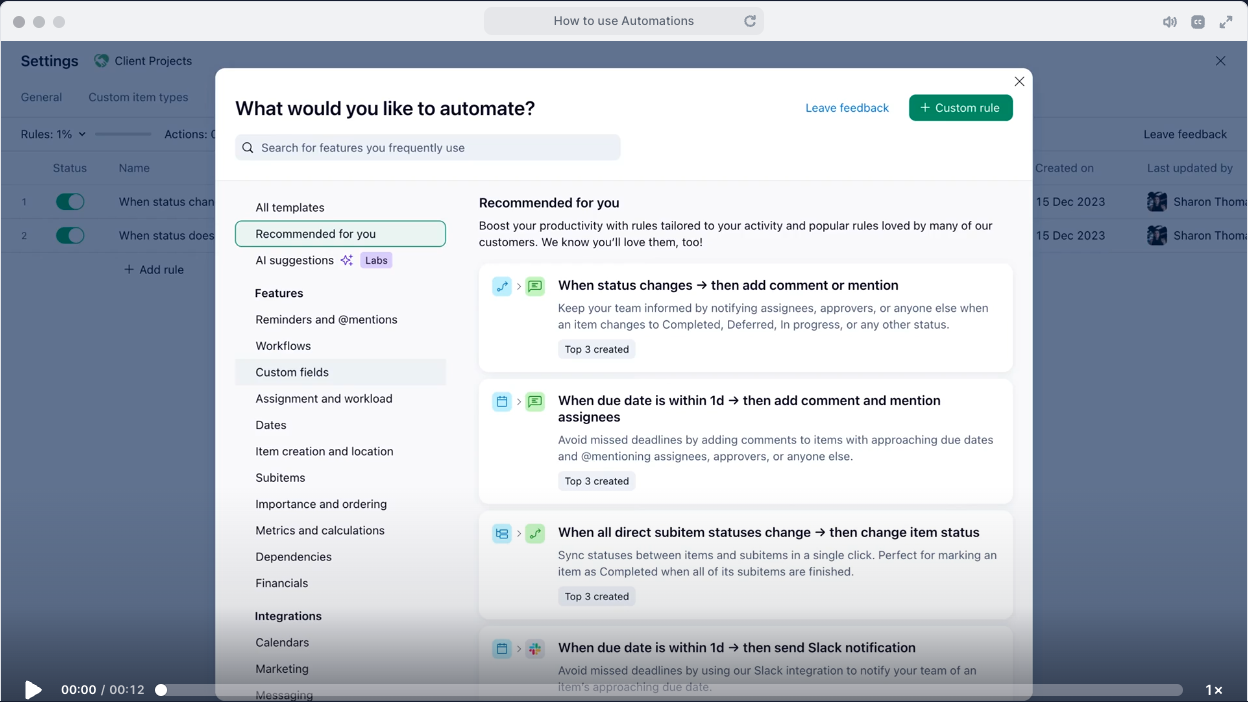Click Sharon's avatar in first rule row
The height and width of the screenshot is (702, 1248).
[x=1157, y=202]
